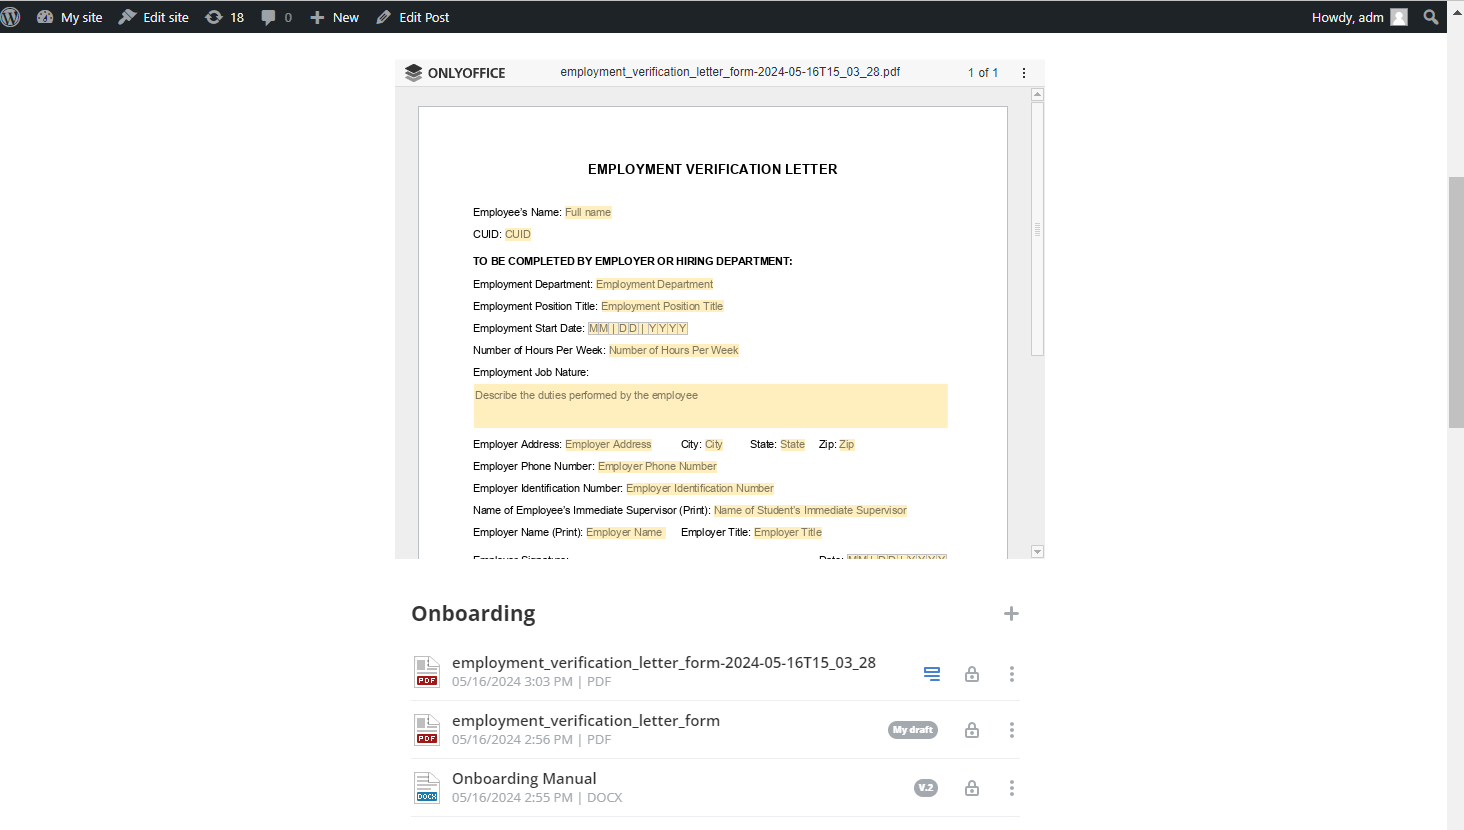The image size is (1464, 830).
Task: Open three-dot menu for Onboarding Manual
Action: (1012, 788)
